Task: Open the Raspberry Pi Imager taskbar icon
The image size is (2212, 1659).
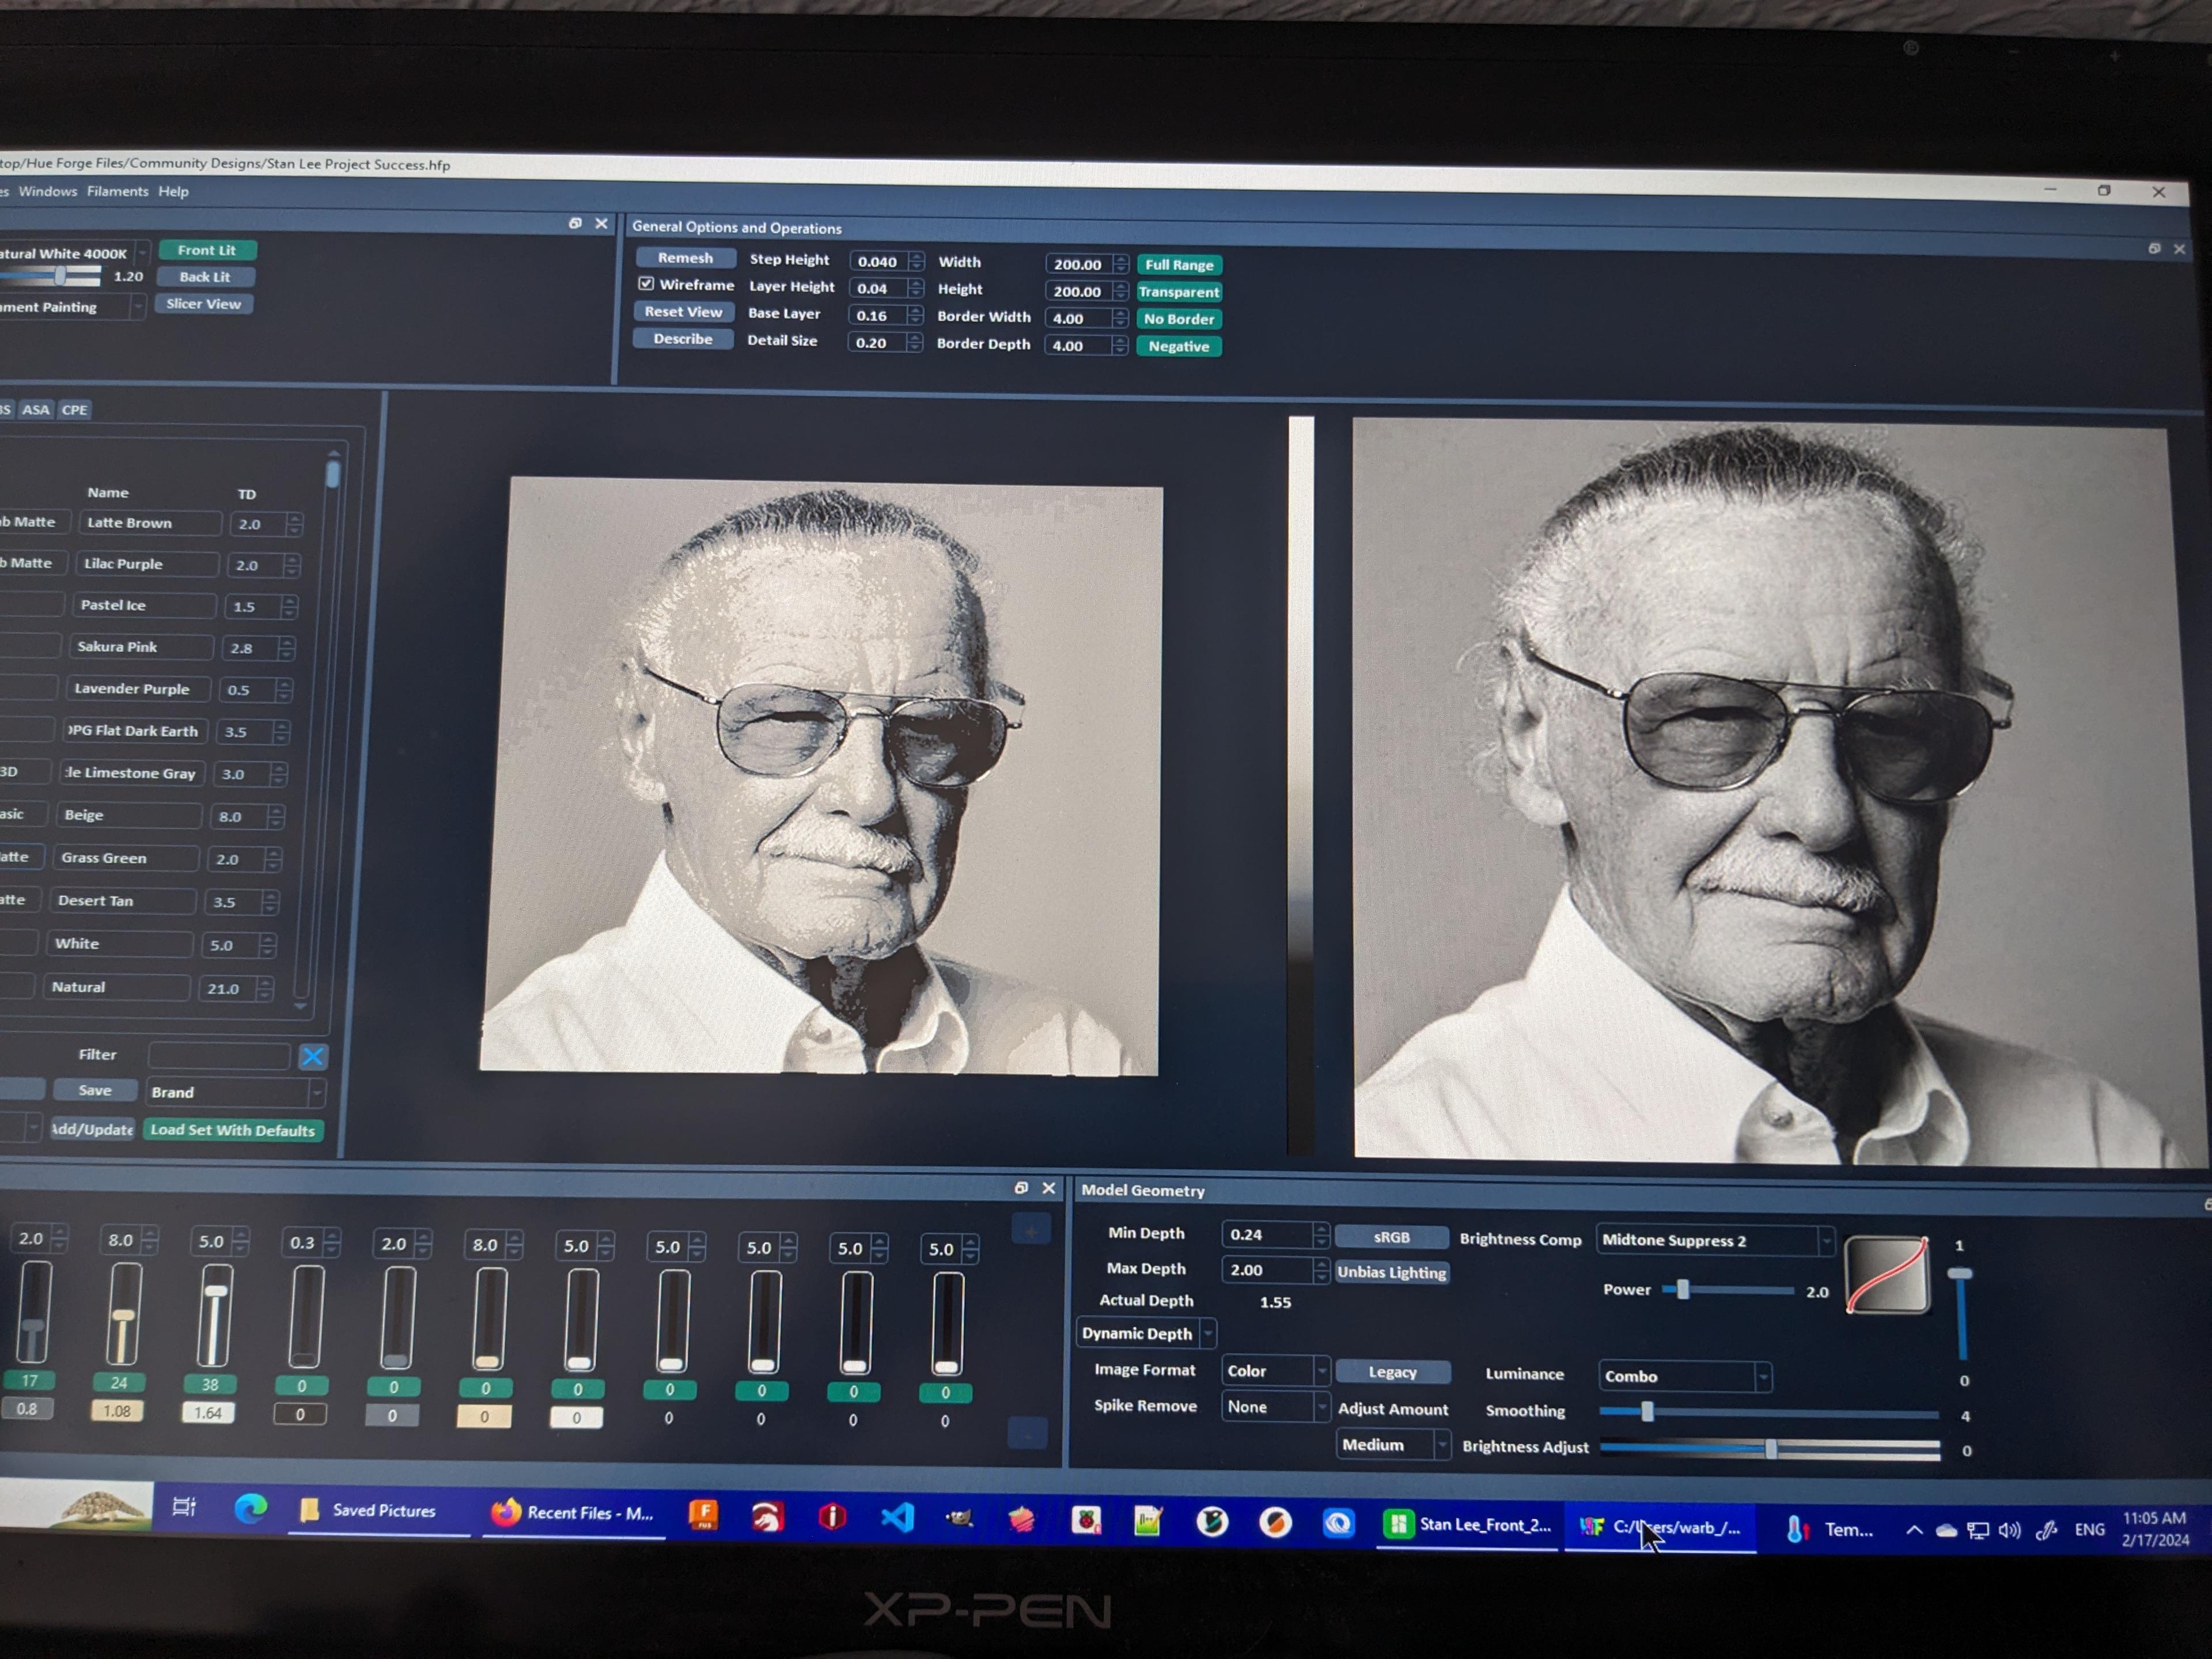Action: [1086, 1521]
